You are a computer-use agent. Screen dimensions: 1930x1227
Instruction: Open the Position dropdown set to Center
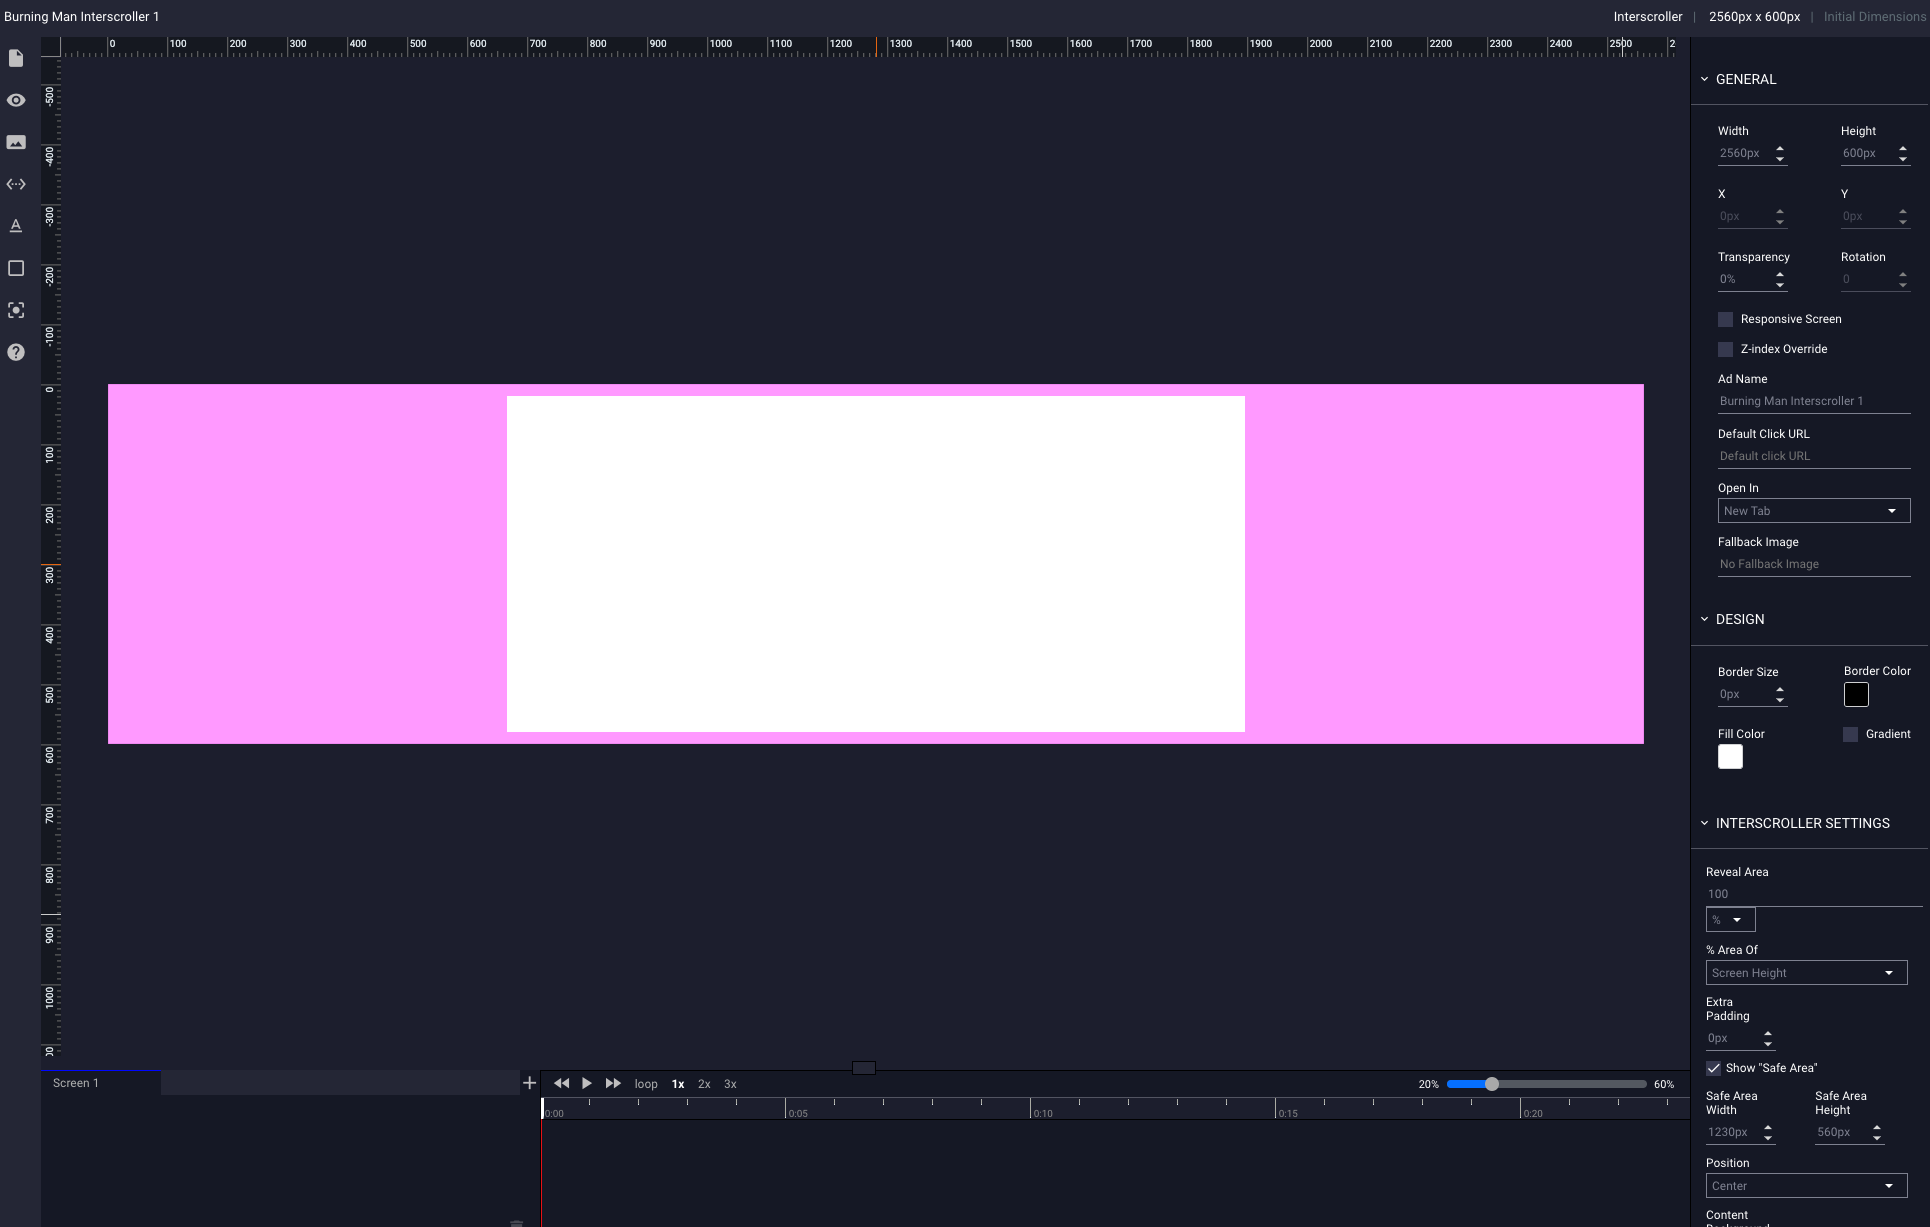pyautogui.click(x=1806, y=1185)
